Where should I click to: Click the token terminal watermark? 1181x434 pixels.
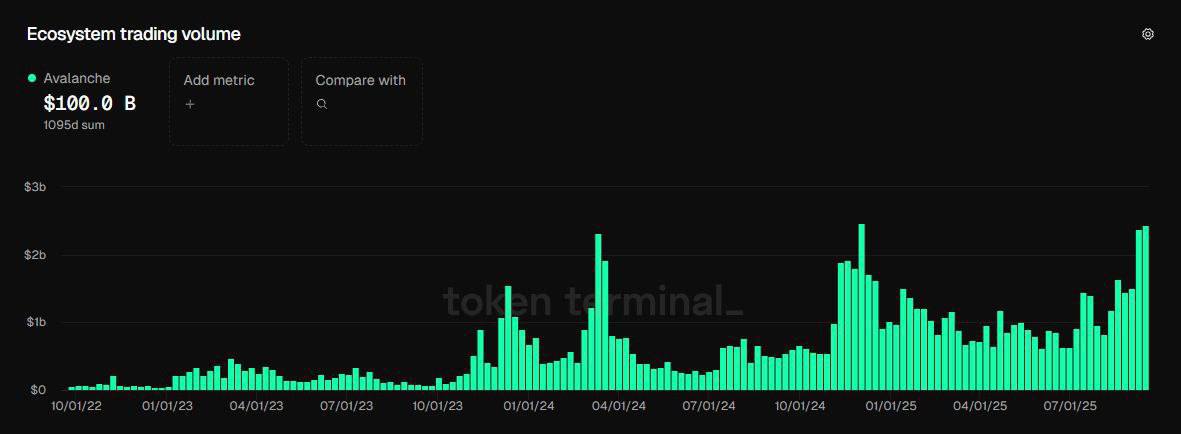tap(593, 300)
